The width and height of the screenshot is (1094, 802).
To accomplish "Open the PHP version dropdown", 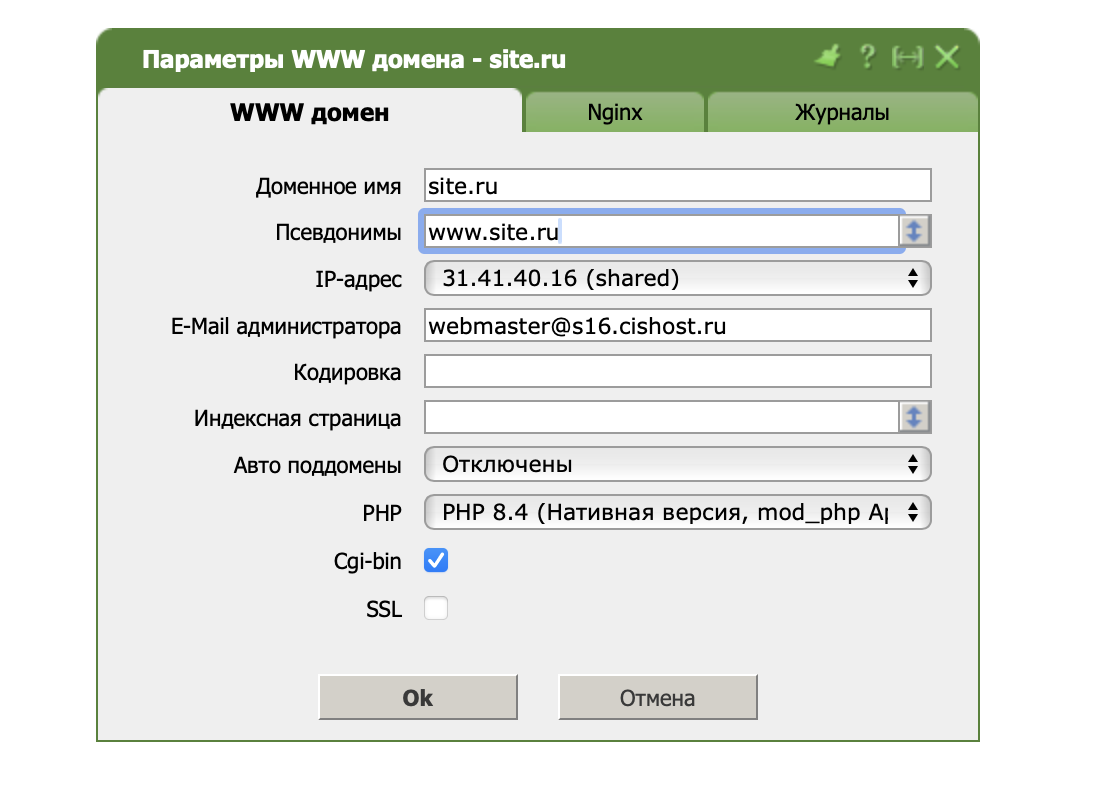I will coord(677,513).
